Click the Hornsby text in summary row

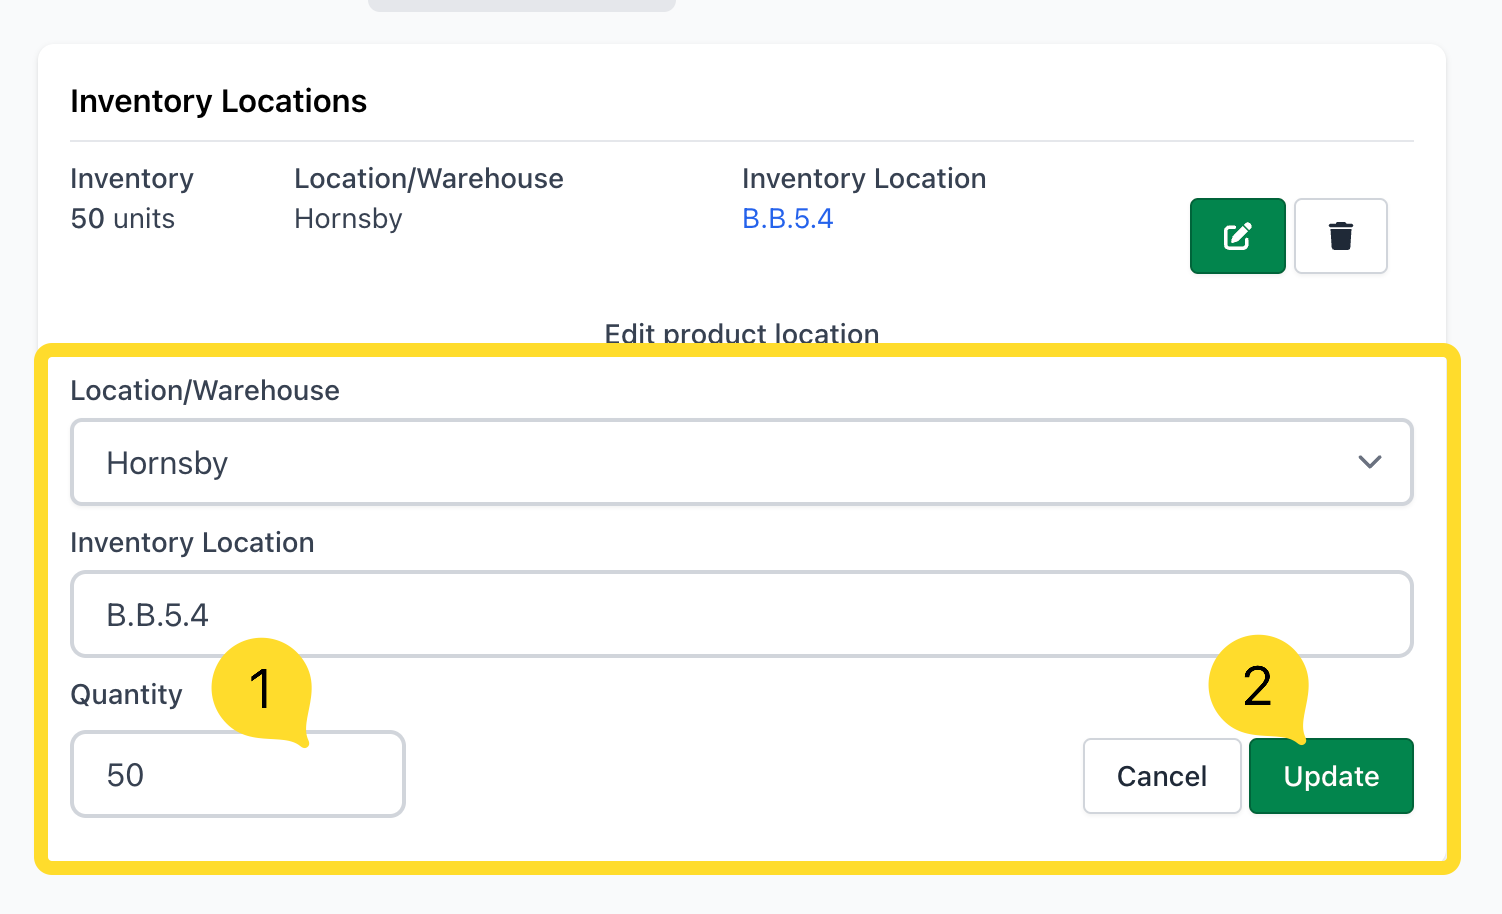coord(348,219)
